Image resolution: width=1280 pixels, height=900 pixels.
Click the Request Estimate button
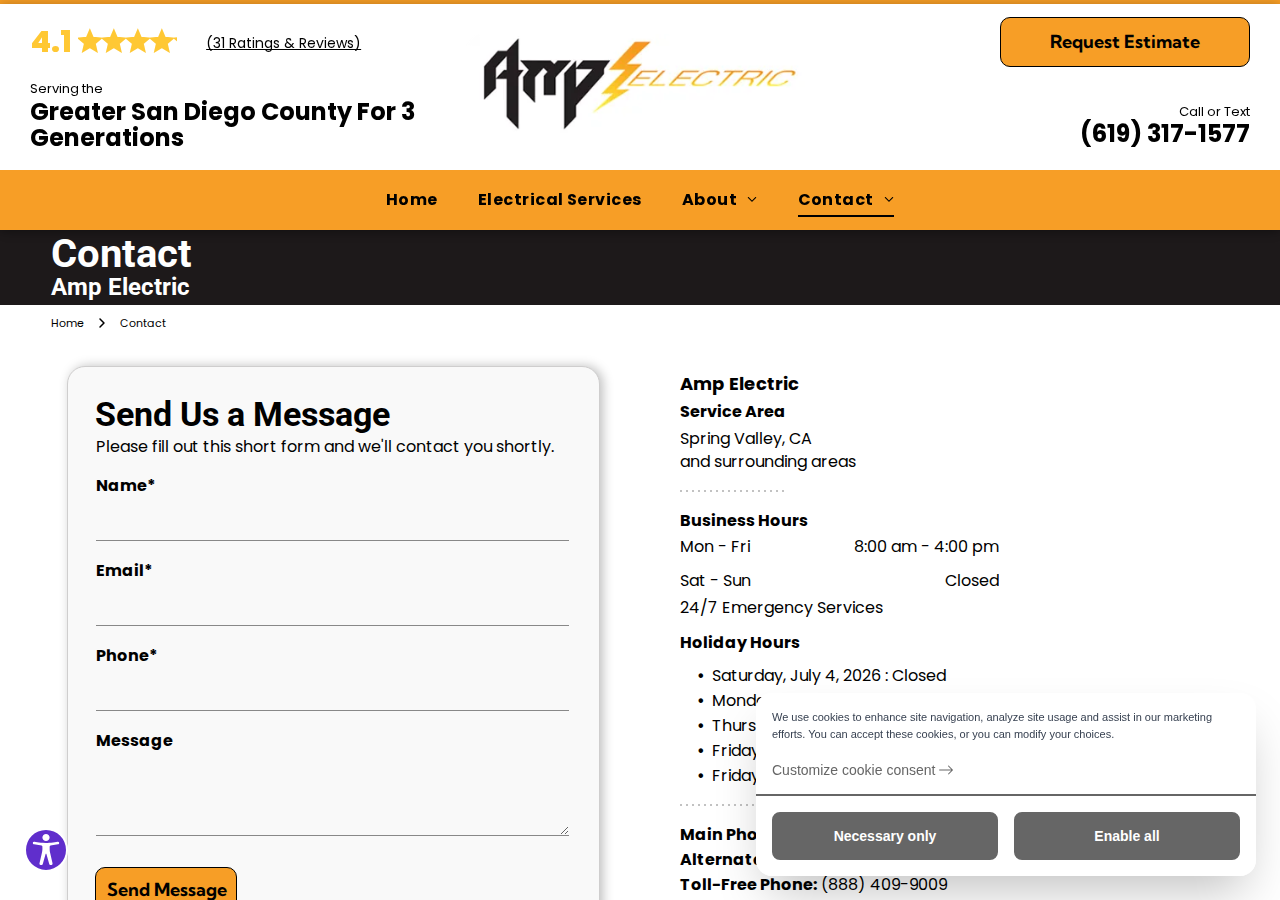(1125, 42)
